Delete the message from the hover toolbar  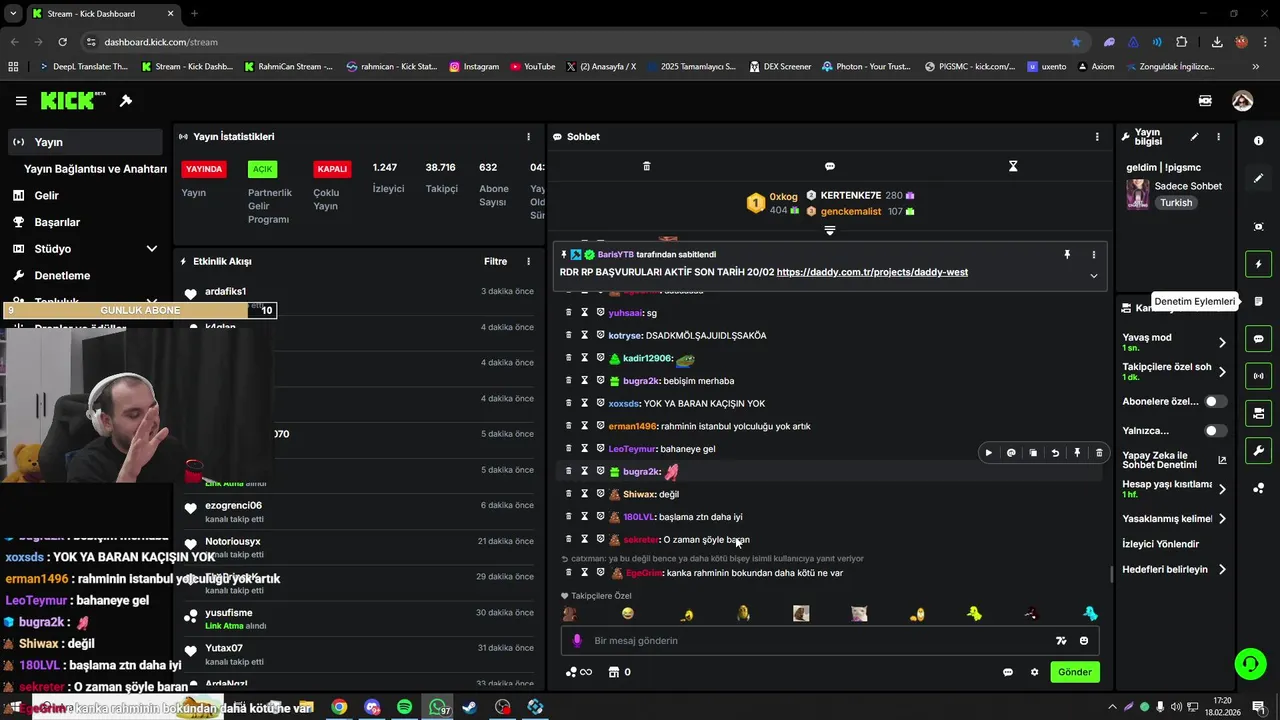pos(1099,453)
